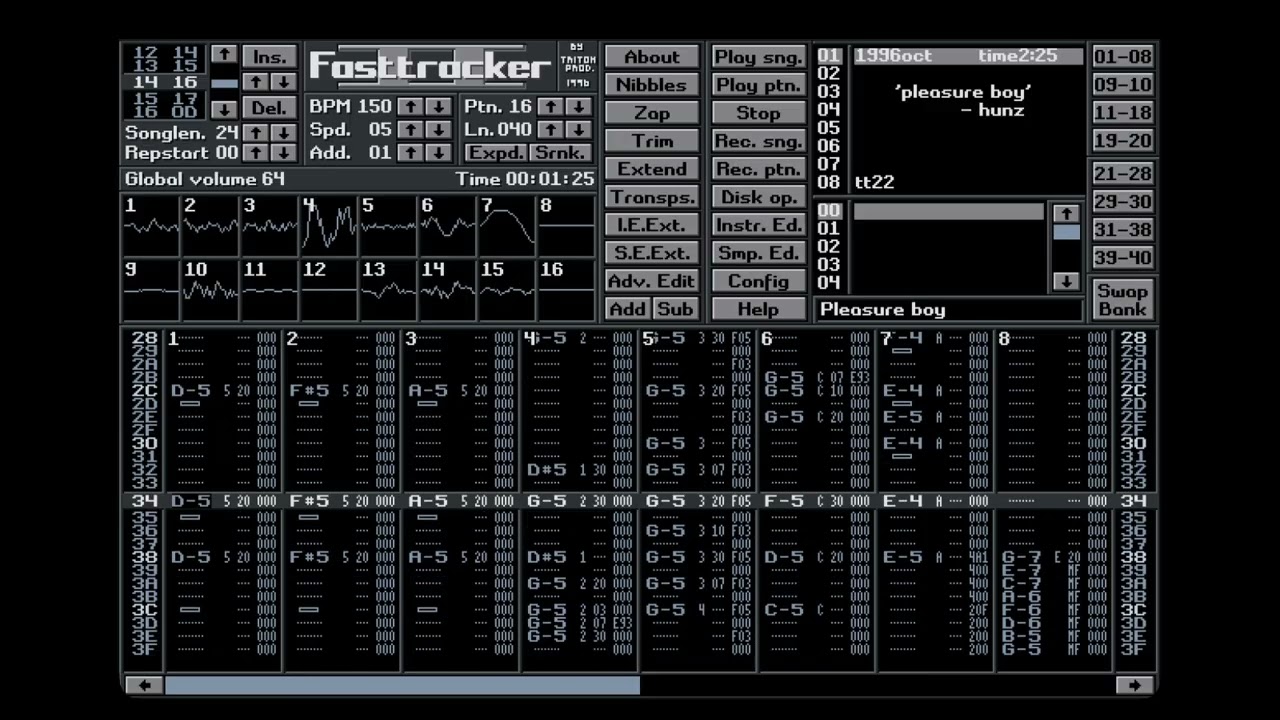Decrease pattern length Ln. with down arrow
This screenshot has width=1280, height=720.
(578, 129)
